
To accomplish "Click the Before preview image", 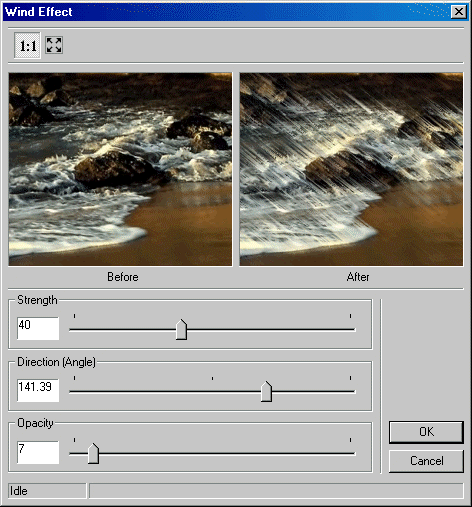I will click(x=120, y=169).
